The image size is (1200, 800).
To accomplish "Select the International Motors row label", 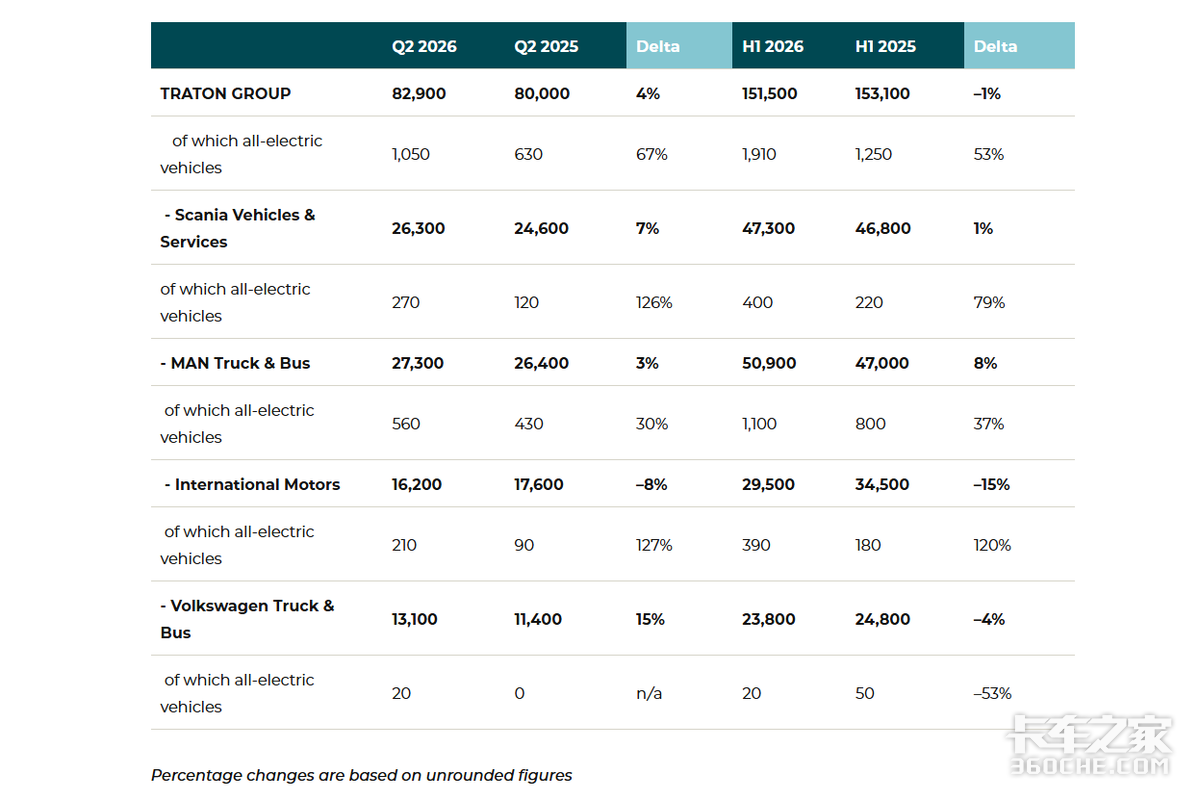I will [x=252, y=484].
